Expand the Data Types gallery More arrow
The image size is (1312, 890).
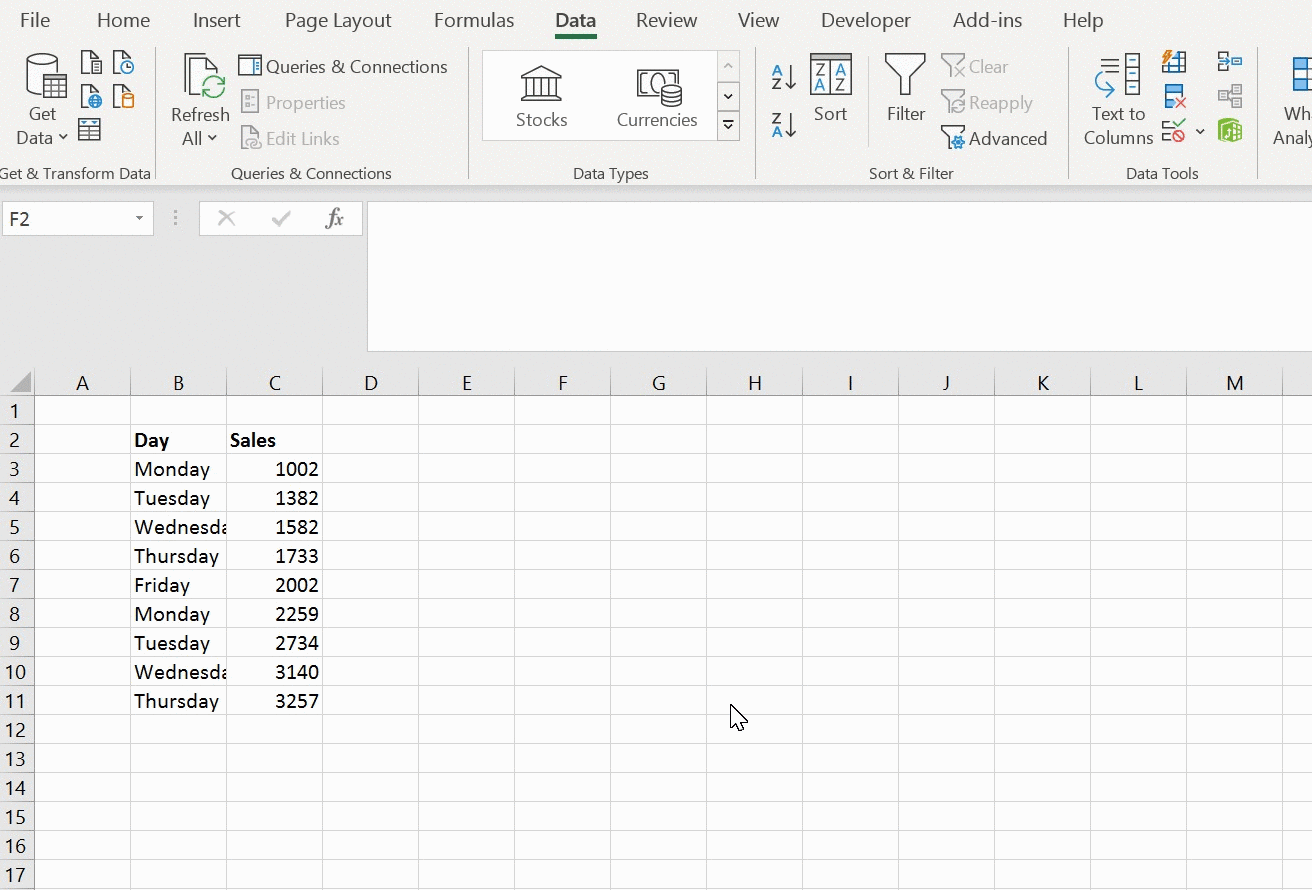coord(728,126)
